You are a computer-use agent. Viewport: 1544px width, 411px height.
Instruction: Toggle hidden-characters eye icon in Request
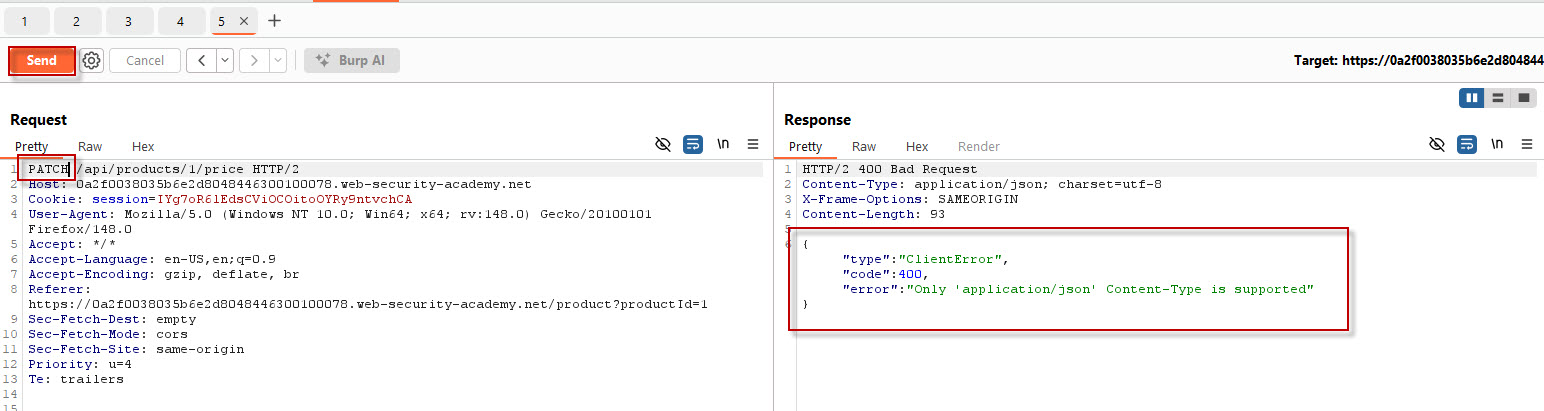(x=662, y=145)
